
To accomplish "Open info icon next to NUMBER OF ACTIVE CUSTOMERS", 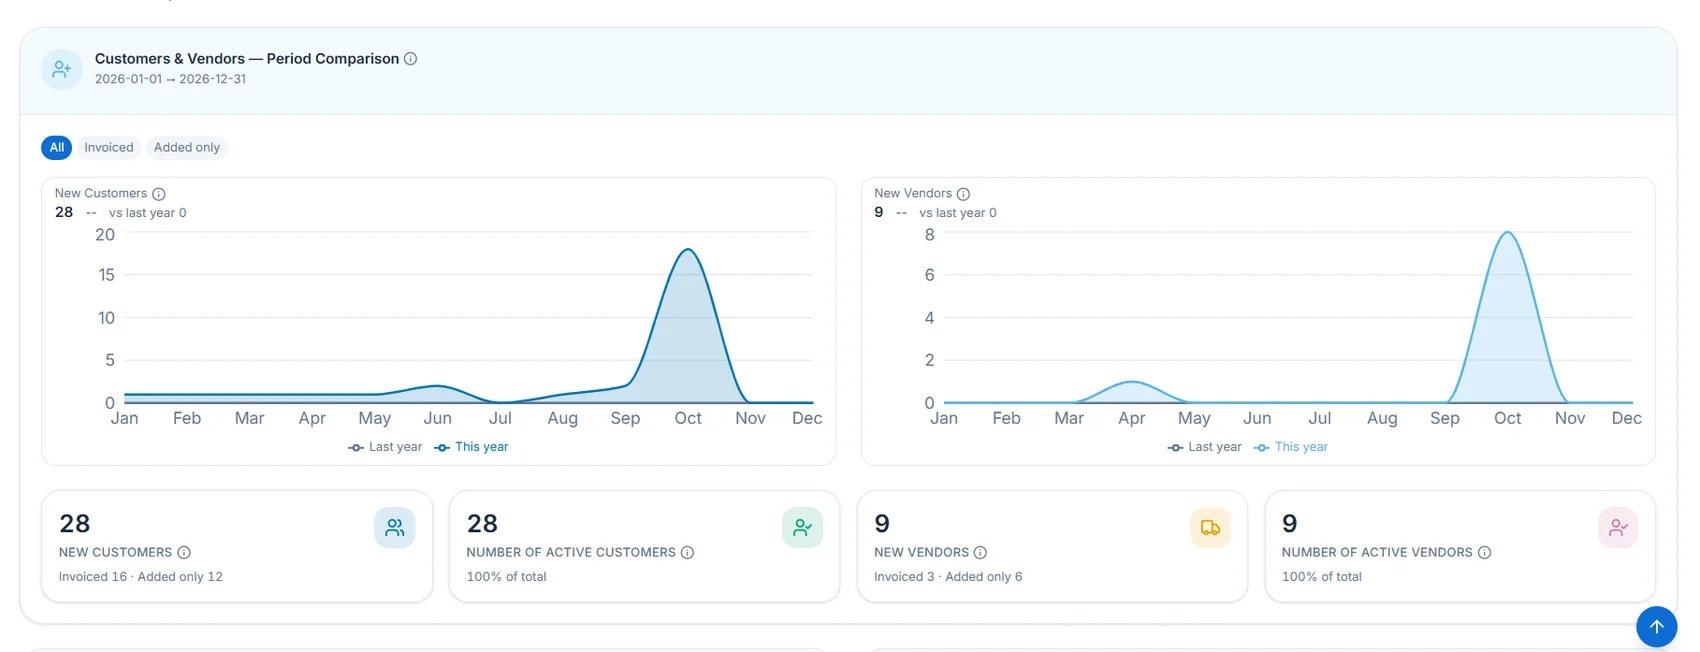I will click(x=687, y=553).
